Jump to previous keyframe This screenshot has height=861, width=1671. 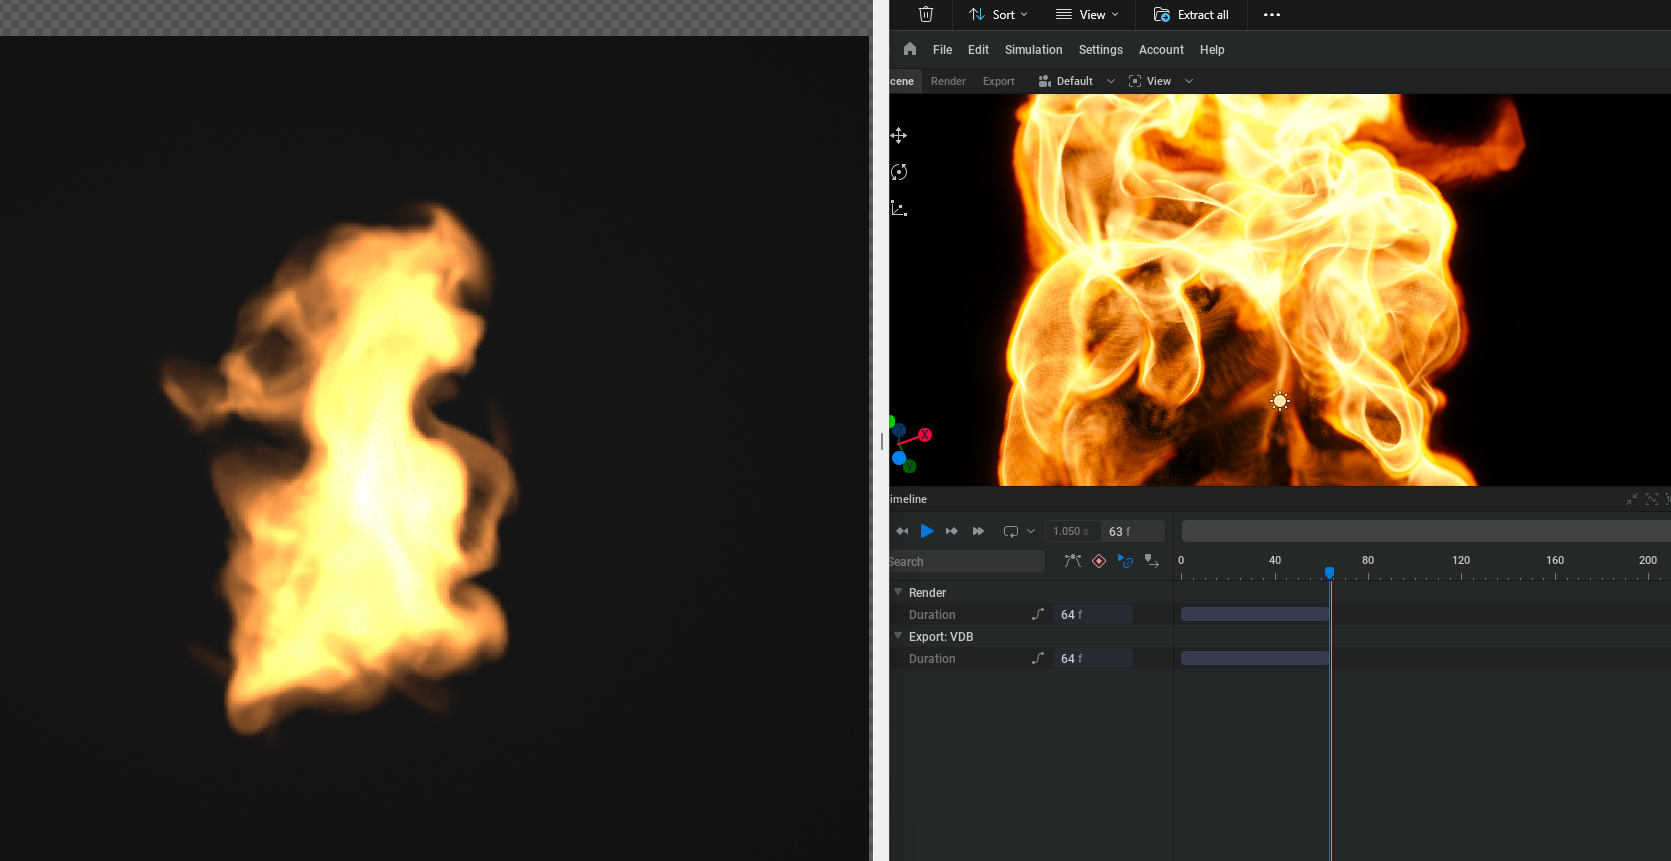(902, 531)
